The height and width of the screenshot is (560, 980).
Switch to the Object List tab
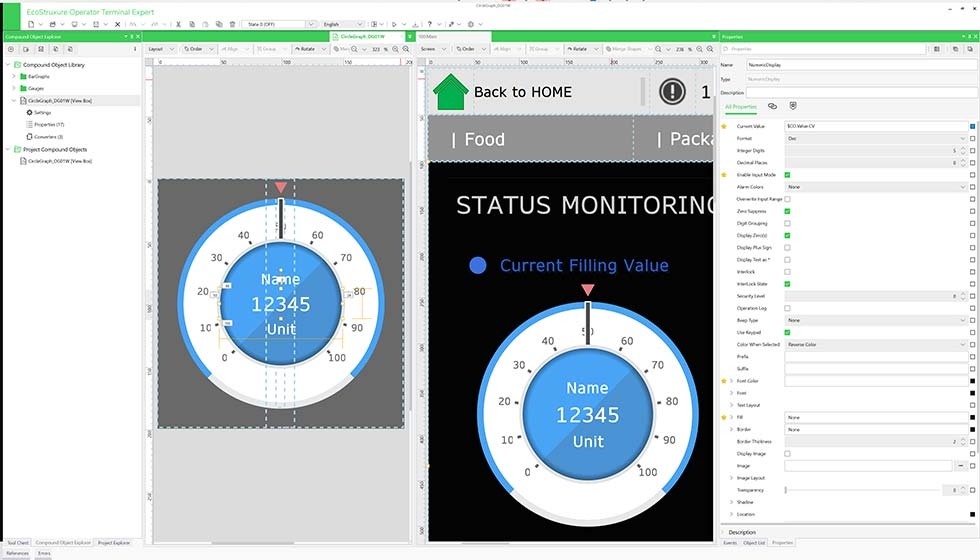click(754, 543)
